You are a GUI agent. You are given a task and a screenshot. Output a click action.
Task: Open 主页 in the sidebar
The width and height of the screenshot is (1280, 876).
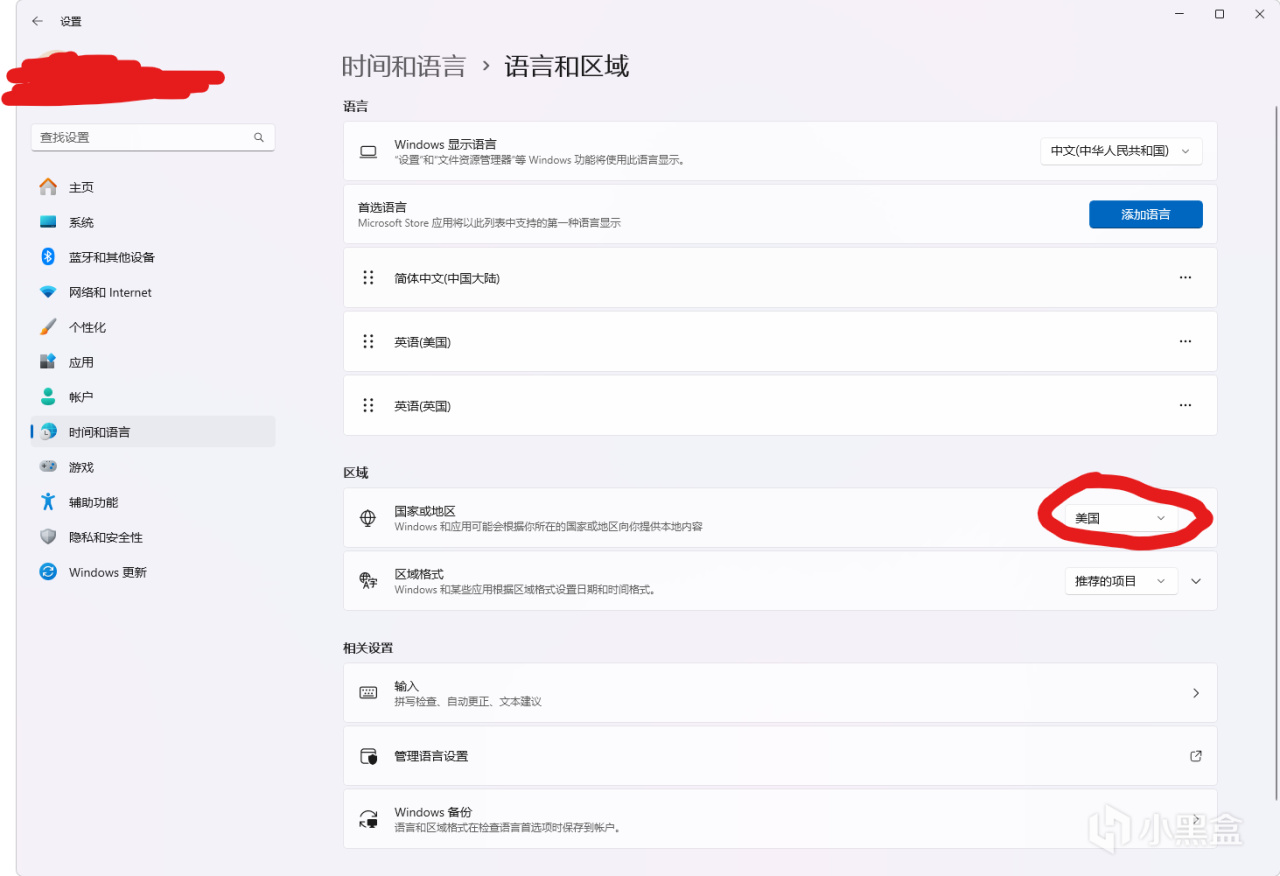(x=153, y=187)
